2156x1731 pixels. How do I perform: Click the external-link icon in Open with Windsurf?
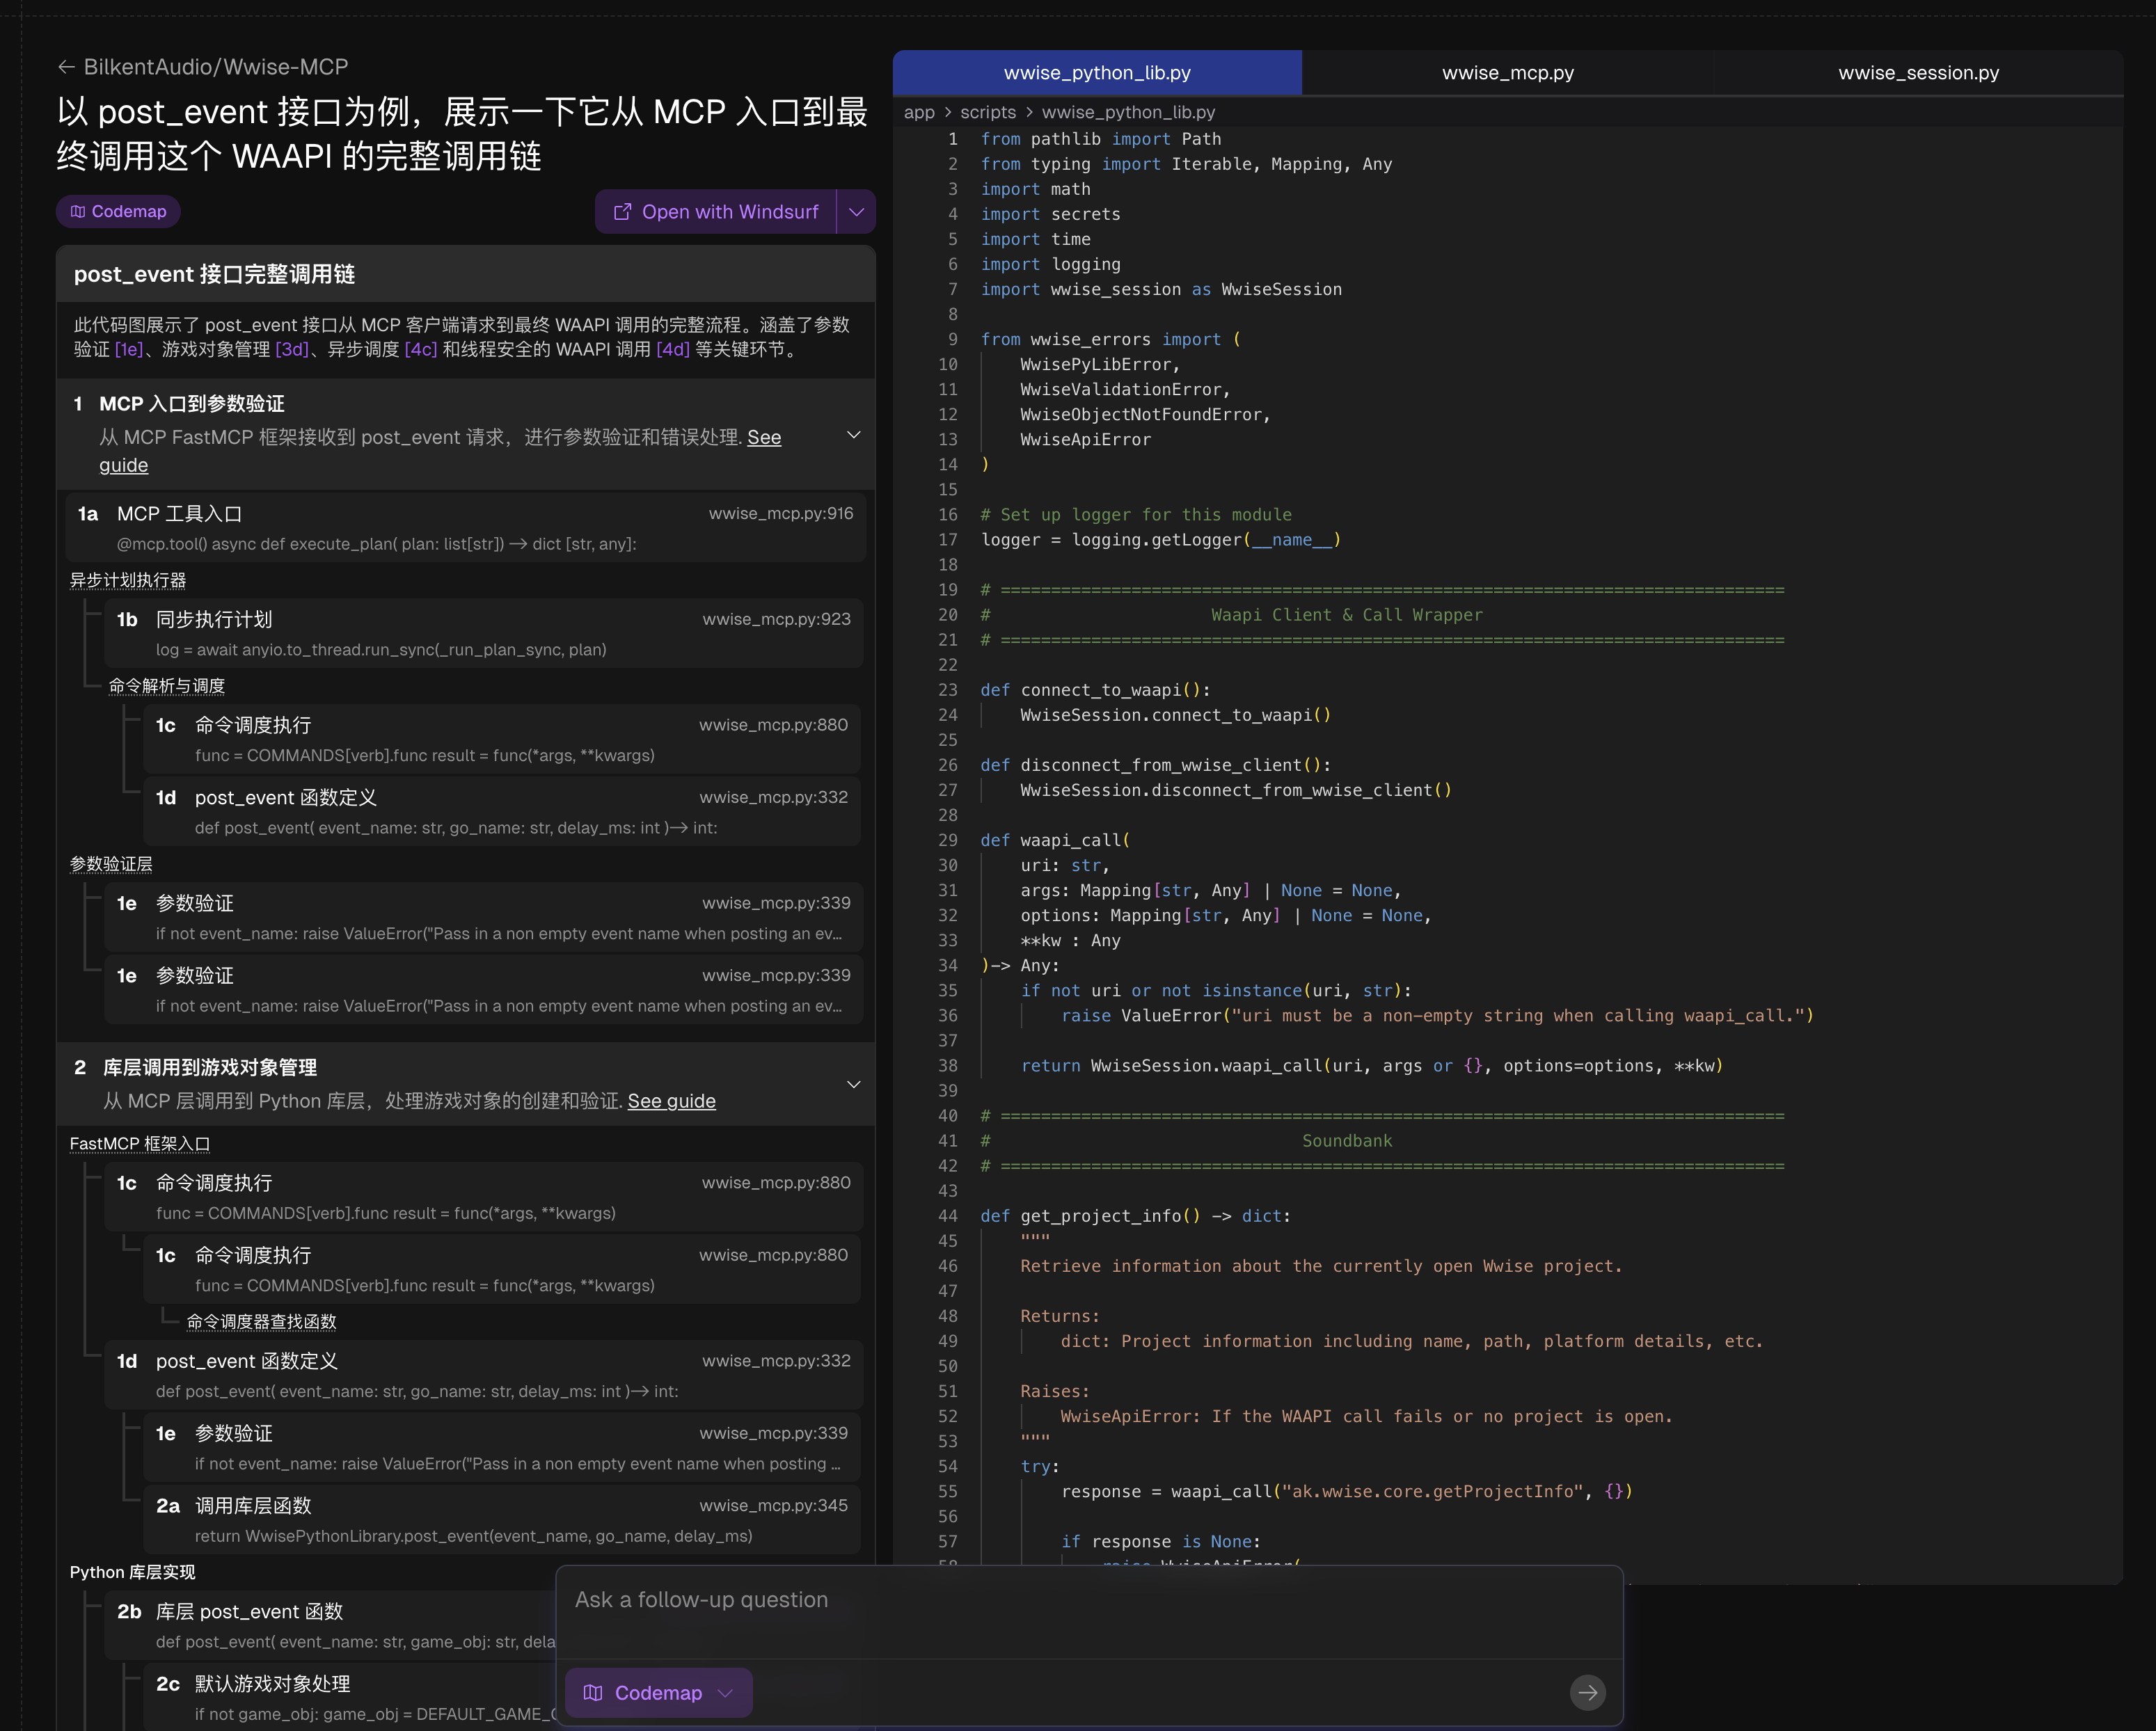[x=622, y=212]
